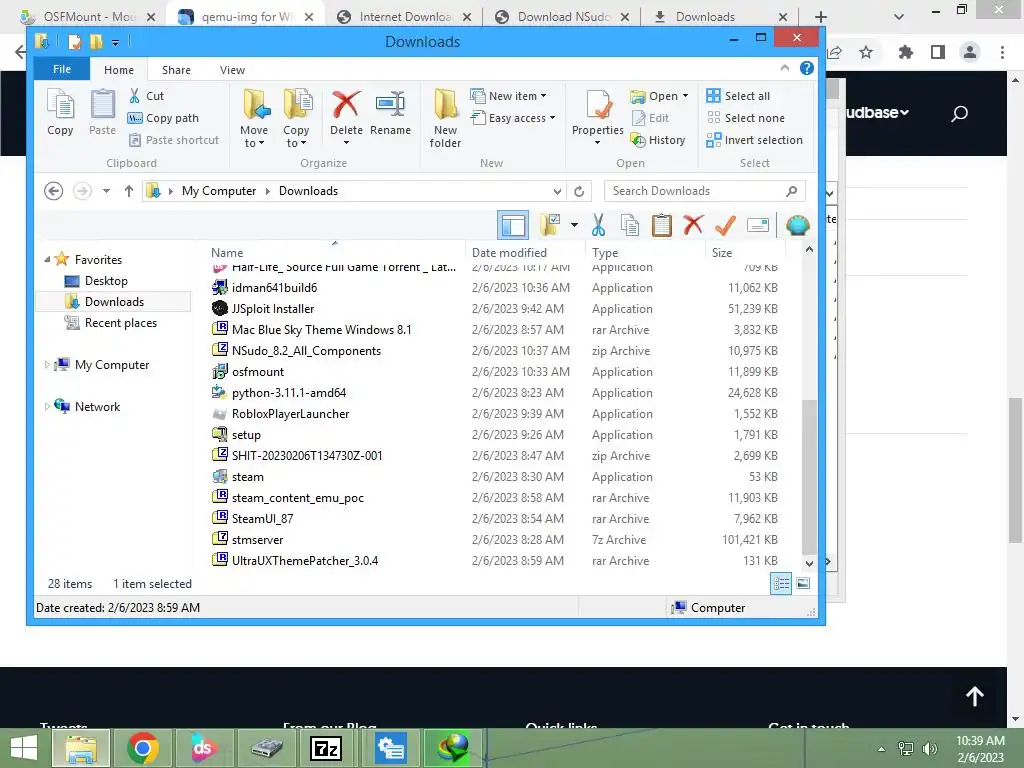Click the clipboard paste toolbar icon
Screen dimensions: 1024x768
(x=662, y=225)
